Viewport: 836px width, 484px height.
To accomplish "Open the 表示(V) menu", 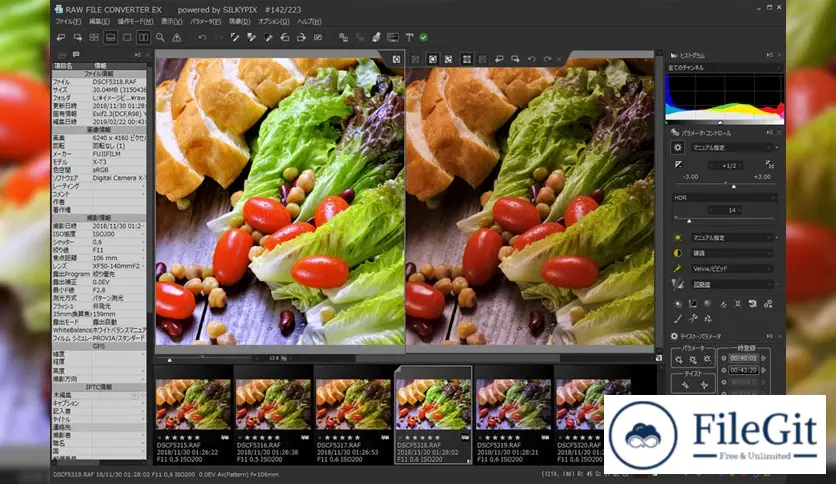I will pos(172,21).
